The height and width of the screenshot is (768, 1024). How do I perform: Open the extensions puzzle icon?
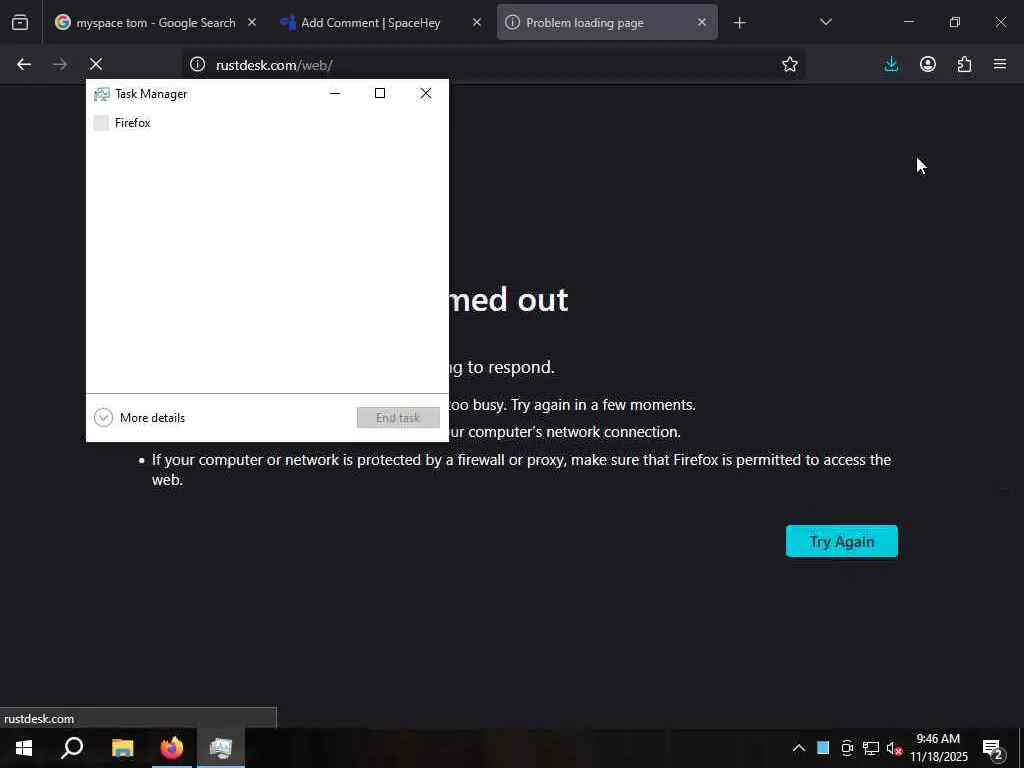click(x=964, y=64)
